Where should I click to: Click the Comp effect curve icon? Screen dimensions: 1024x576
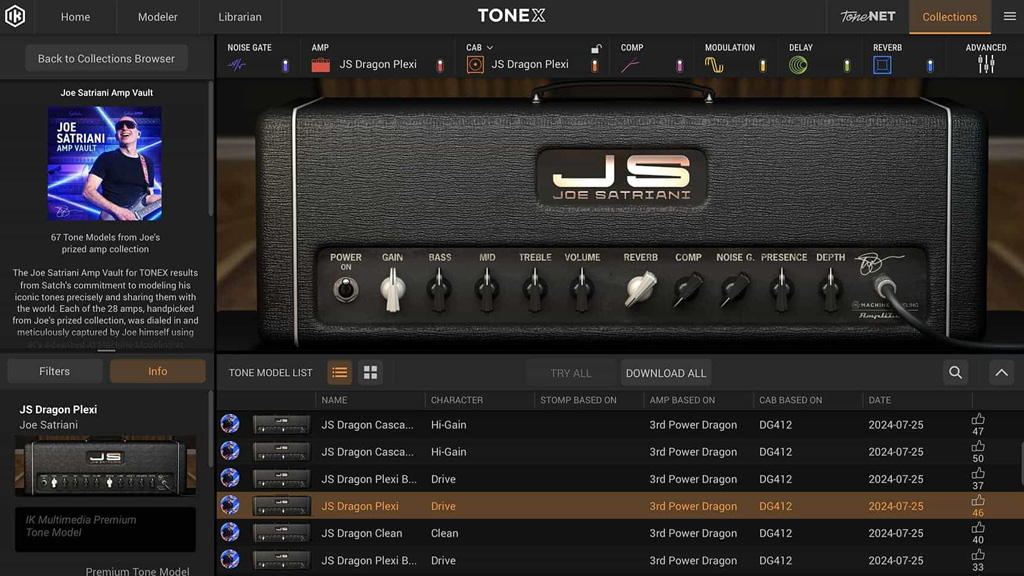(630, 65)
